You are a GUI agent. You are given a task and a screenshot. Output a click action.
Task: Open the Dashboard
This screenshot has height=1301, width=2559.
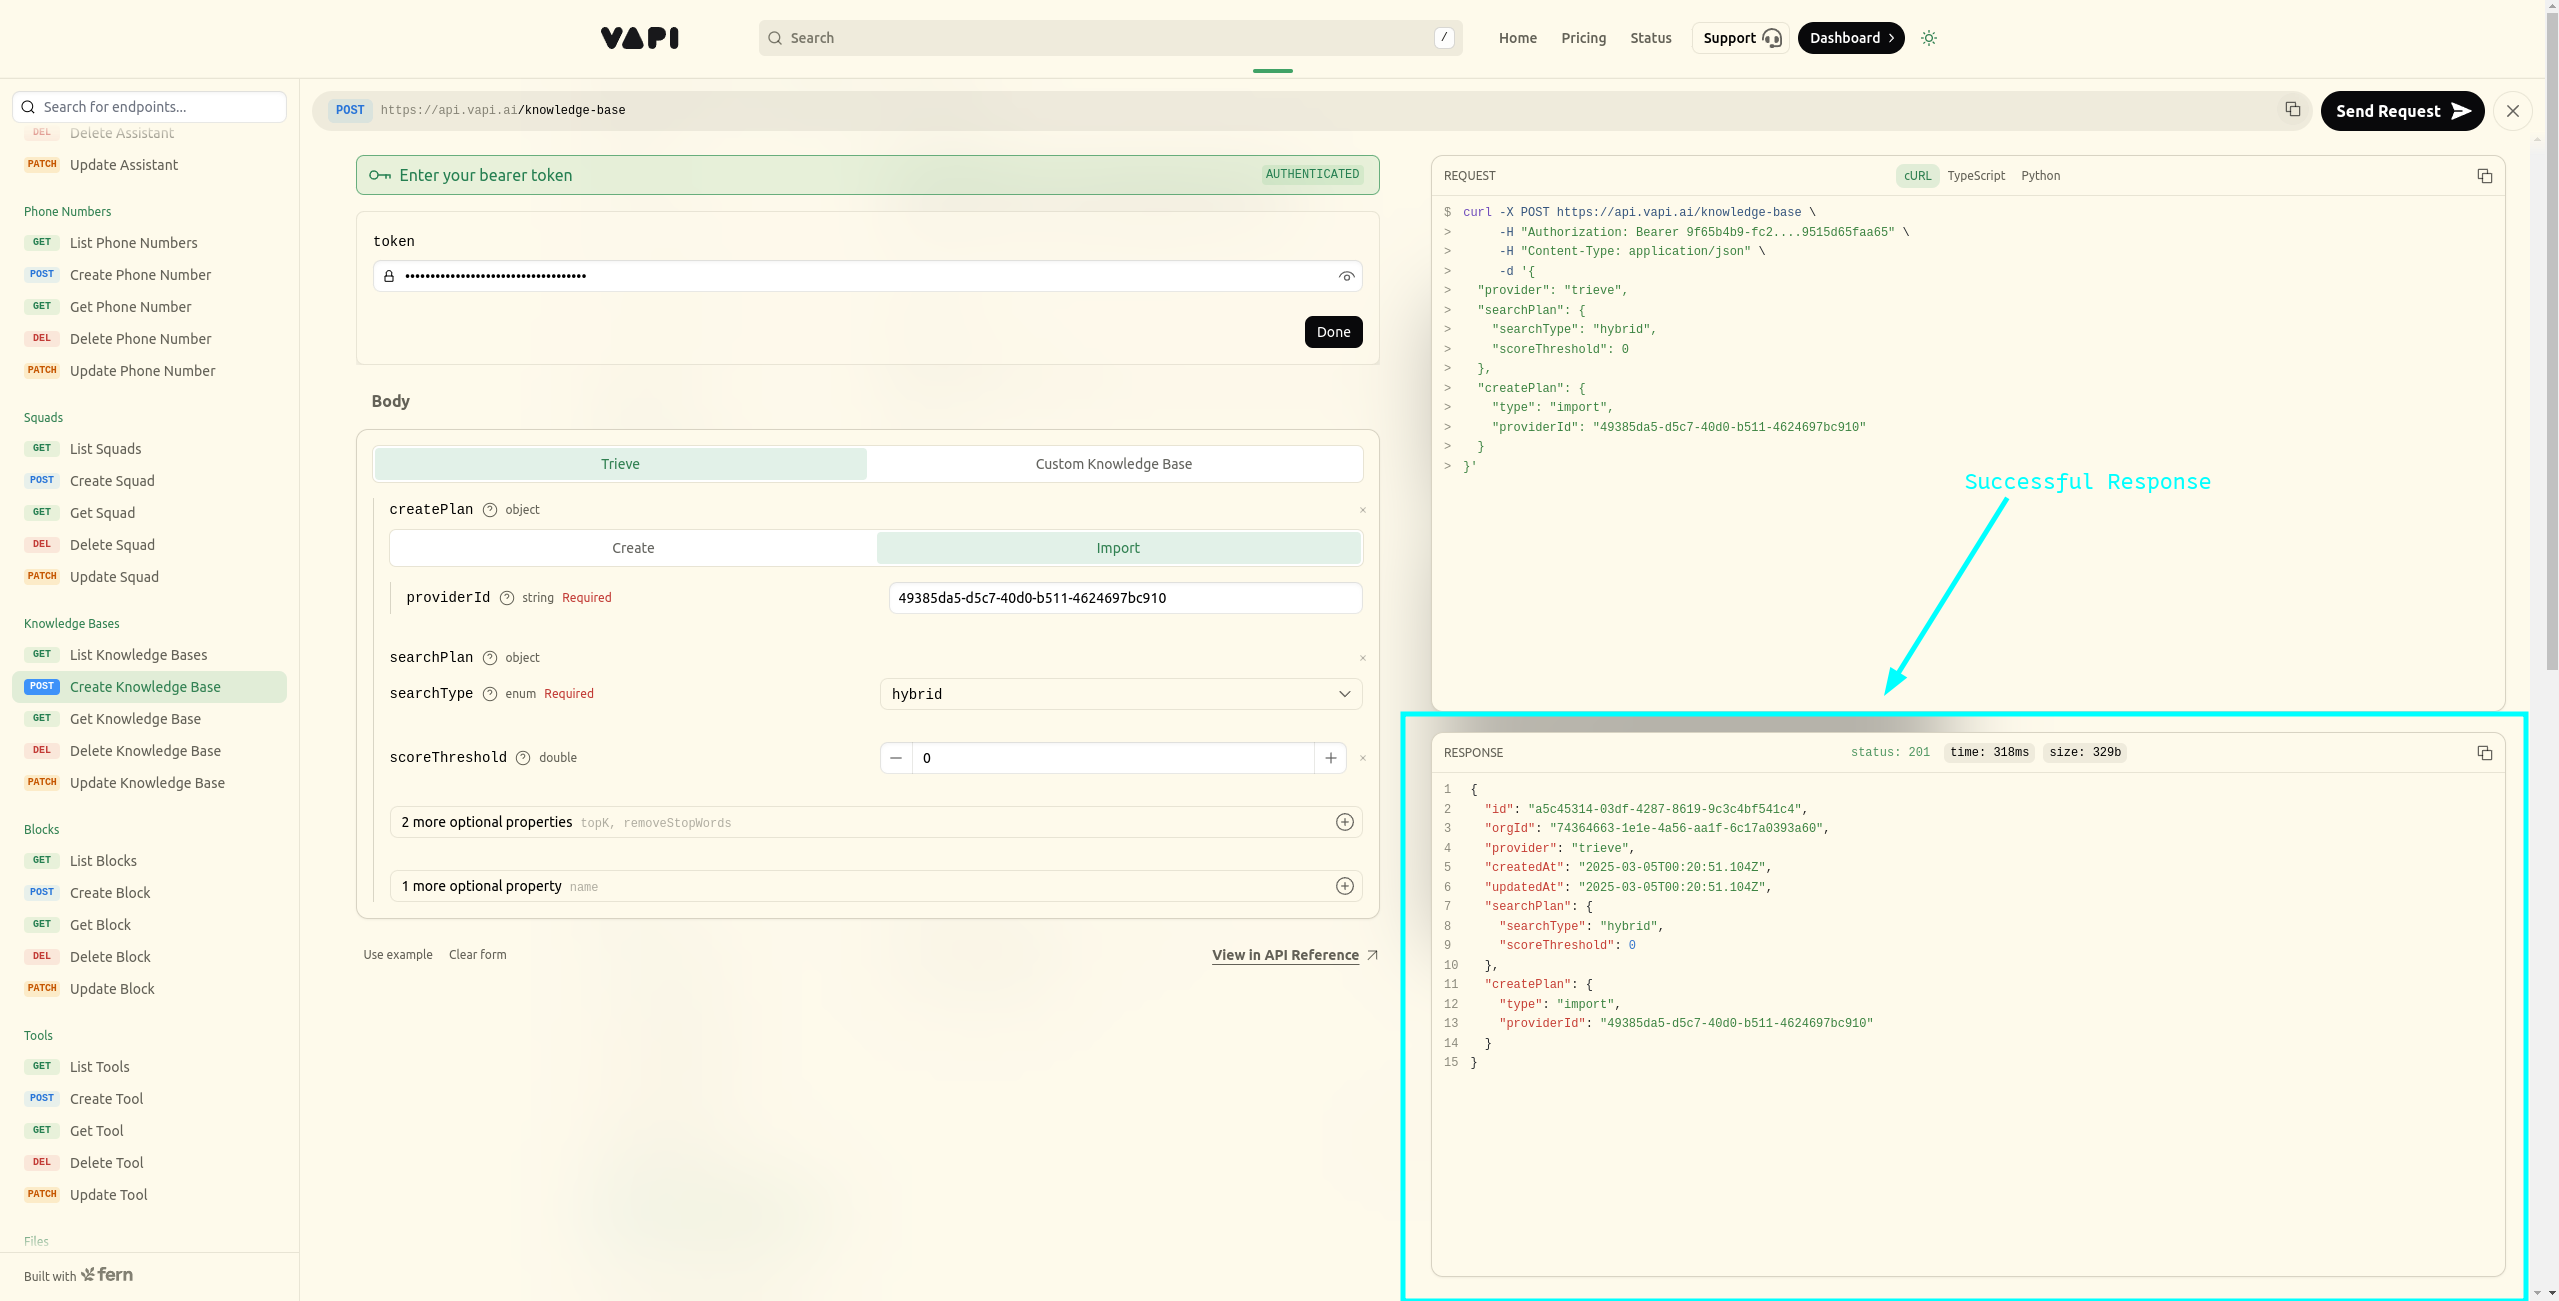[1851, 38]
